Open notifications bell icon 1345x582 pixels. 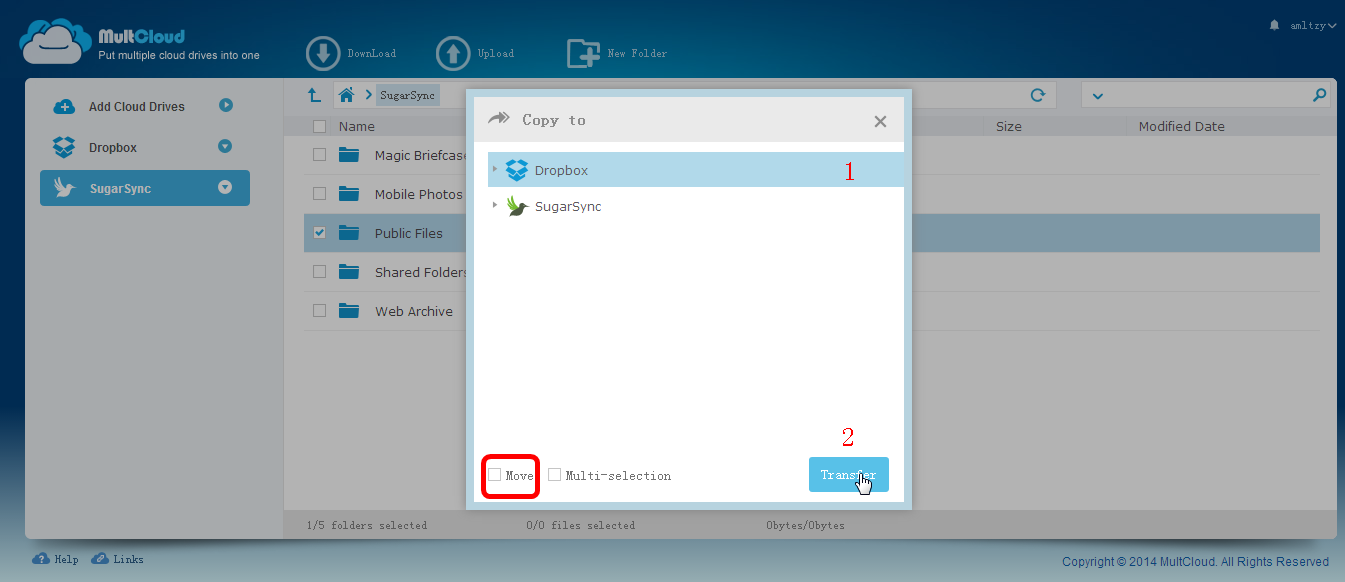click(x=1274, y=25)
